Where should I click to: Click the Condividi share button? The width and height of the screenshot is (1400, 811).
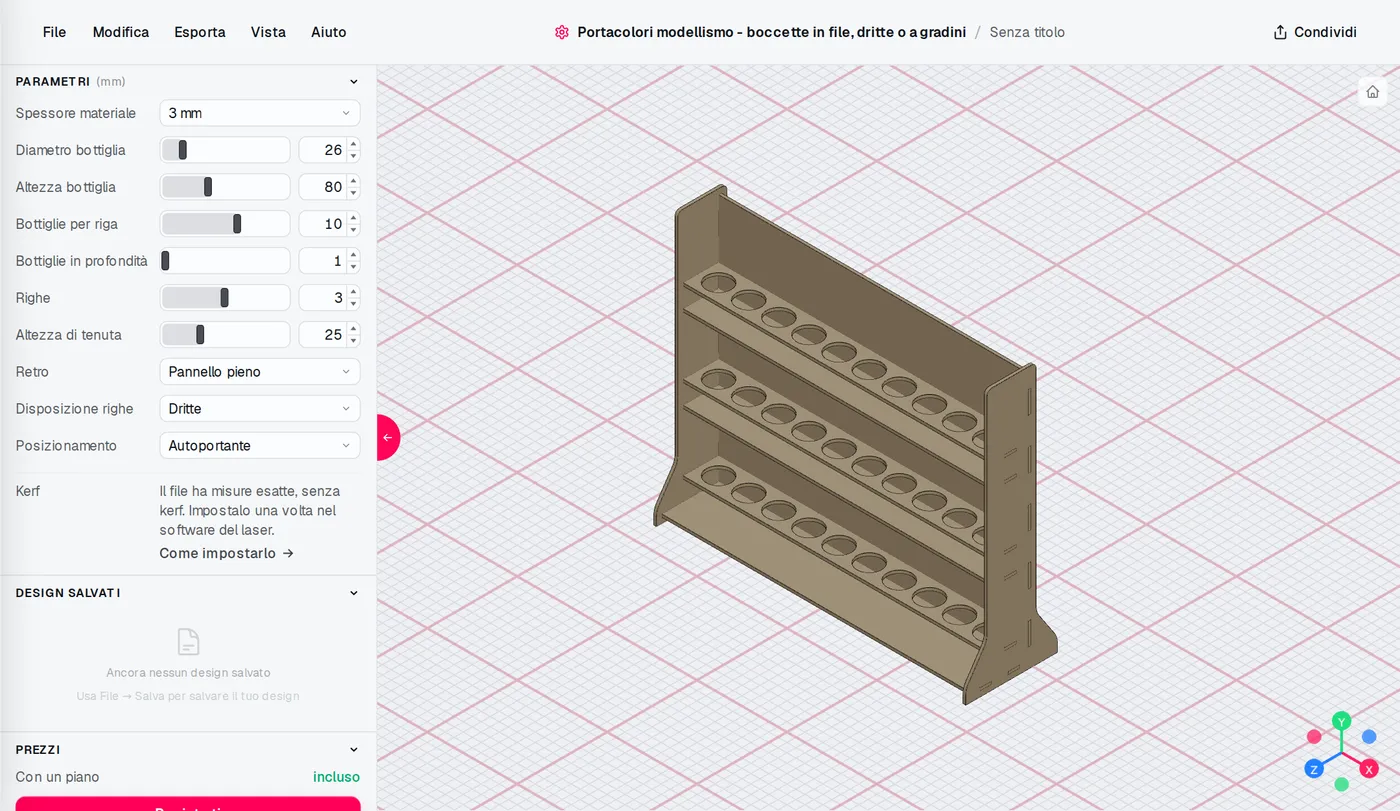pyautogui.click(x=1315, y=32)
